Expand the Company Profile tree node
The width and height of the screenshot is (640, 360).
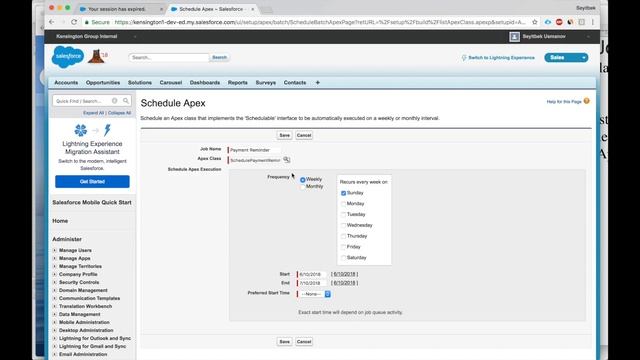coord(55,274)
